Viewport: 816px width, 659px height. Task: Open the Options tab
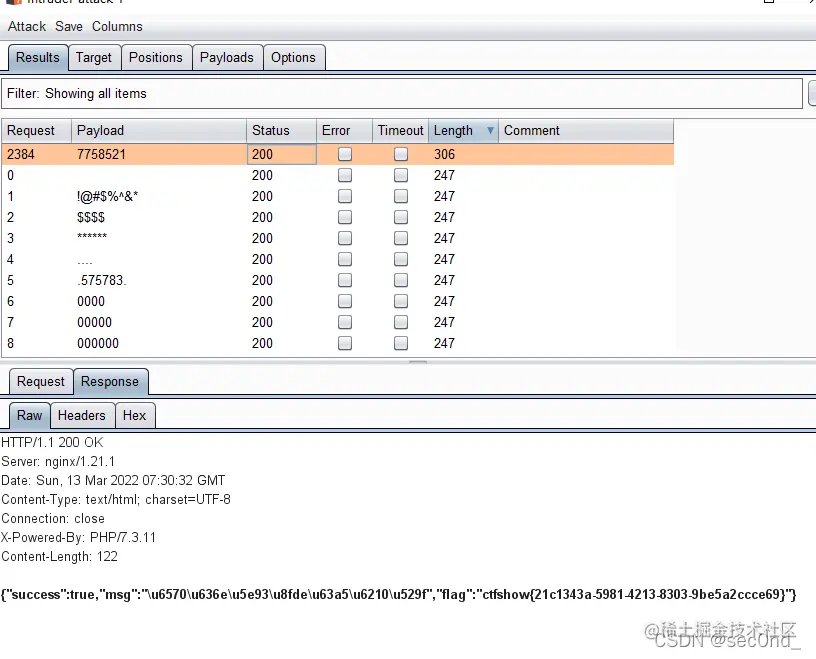tap(294, 57)
